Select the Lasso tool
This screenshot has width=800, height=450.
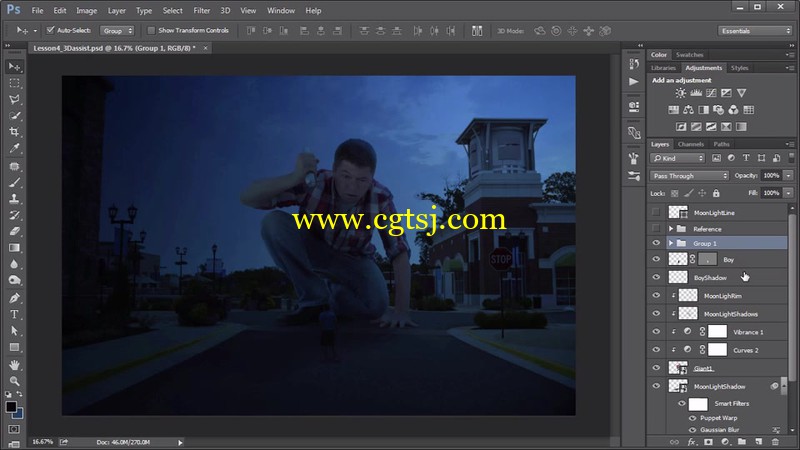(14, 99)
